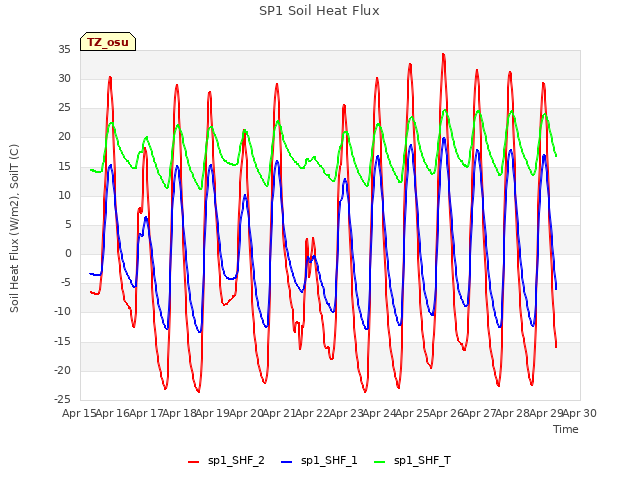Toggle the sp1_SHF_1 legend entry
Viewport: 640px width, 480px height.
319,461
